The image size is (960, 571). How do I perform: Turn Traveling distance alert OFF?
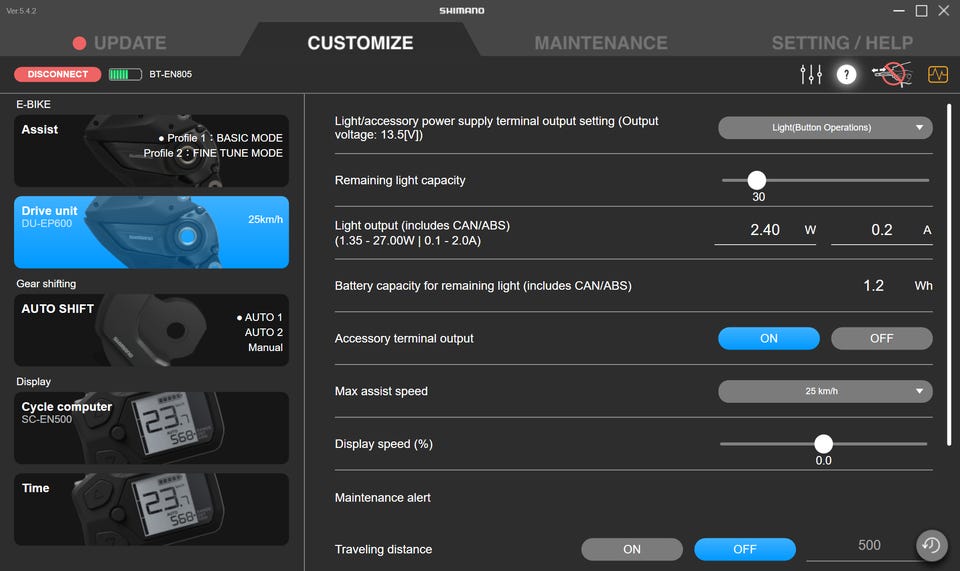pyautogui.click(x=744, y=550)
